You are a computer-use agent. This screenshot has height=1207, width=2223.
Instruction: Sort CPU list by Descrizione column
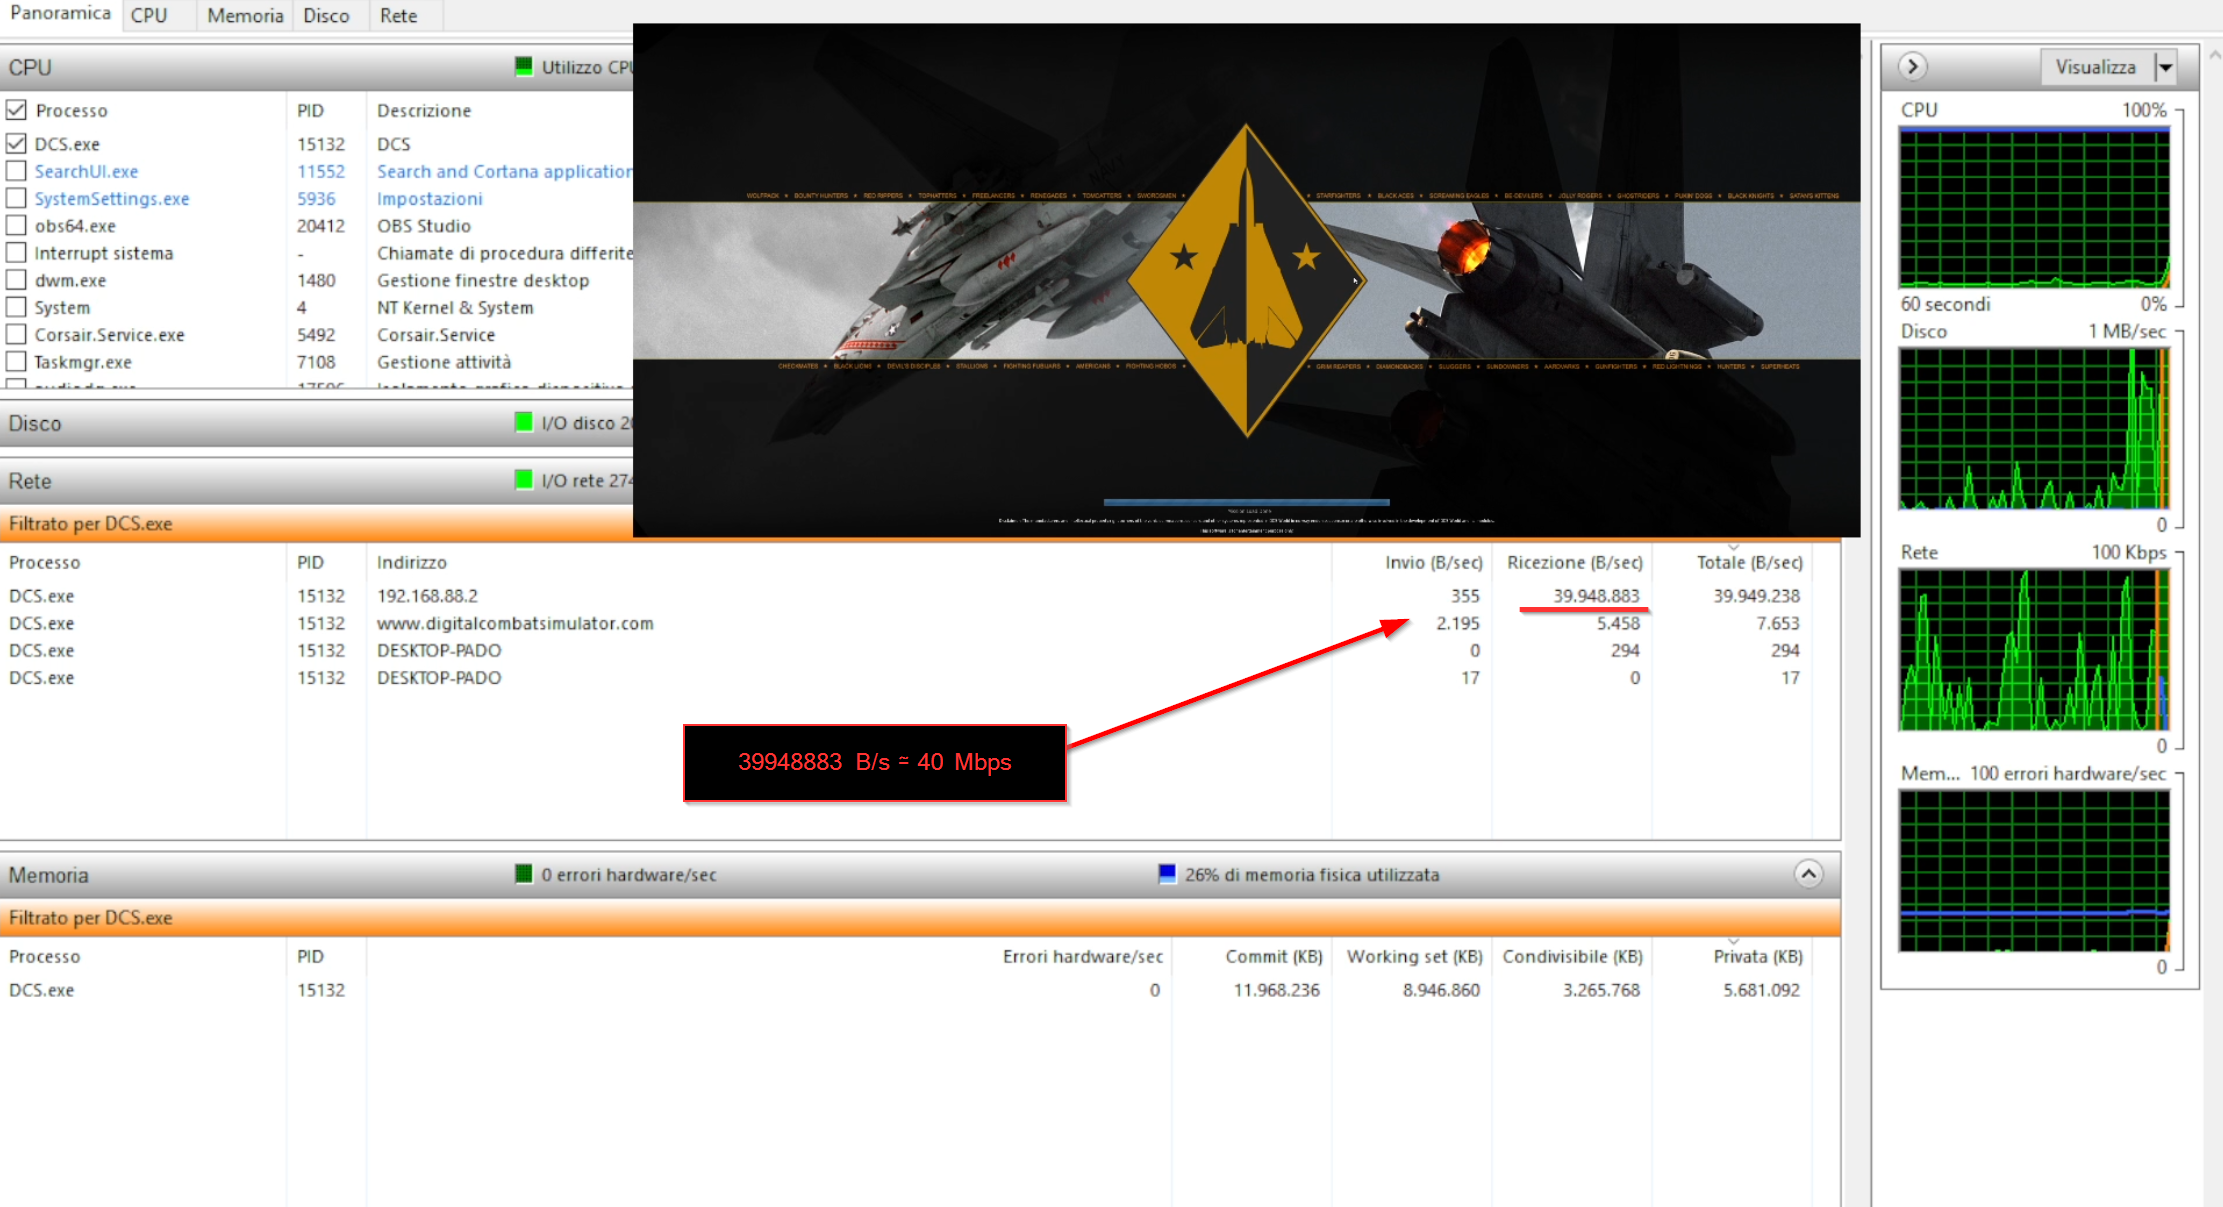[x=424, y=110]
